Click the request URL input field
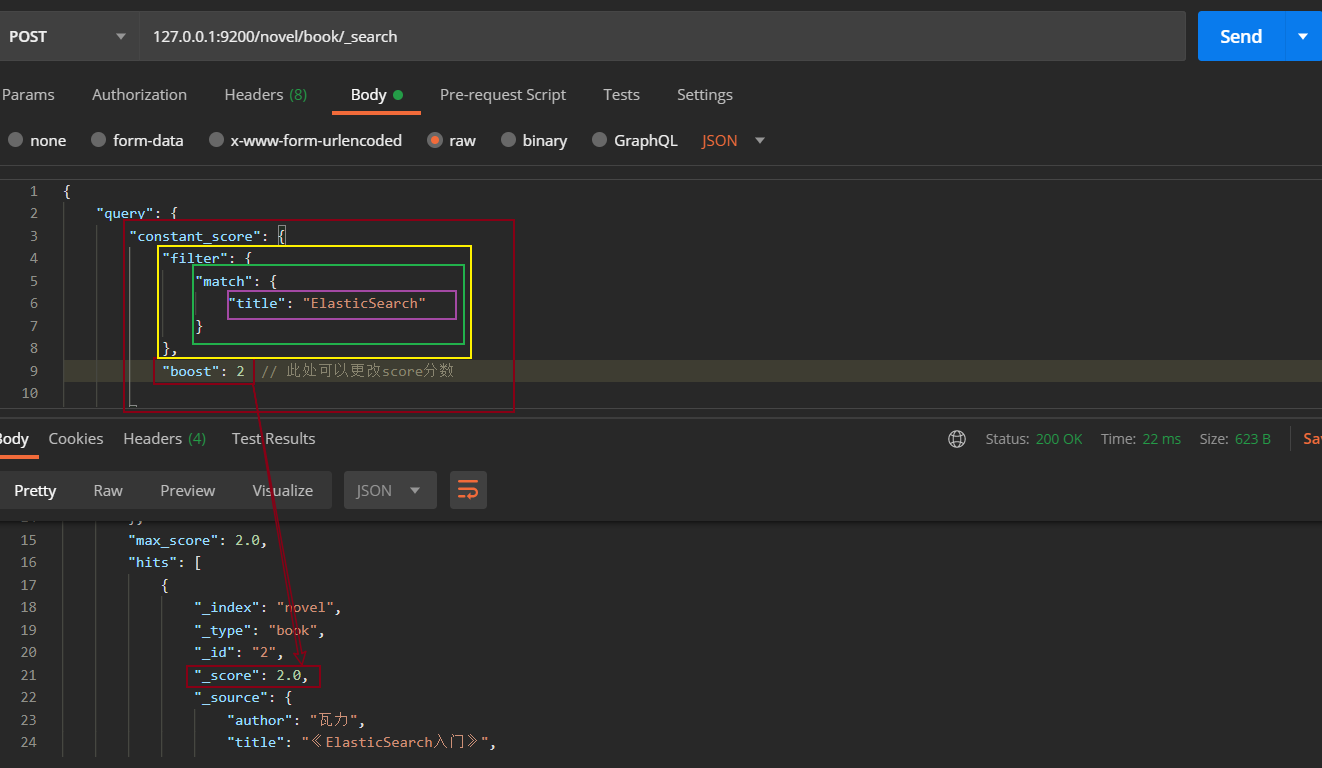 click(x=662, y=36)
